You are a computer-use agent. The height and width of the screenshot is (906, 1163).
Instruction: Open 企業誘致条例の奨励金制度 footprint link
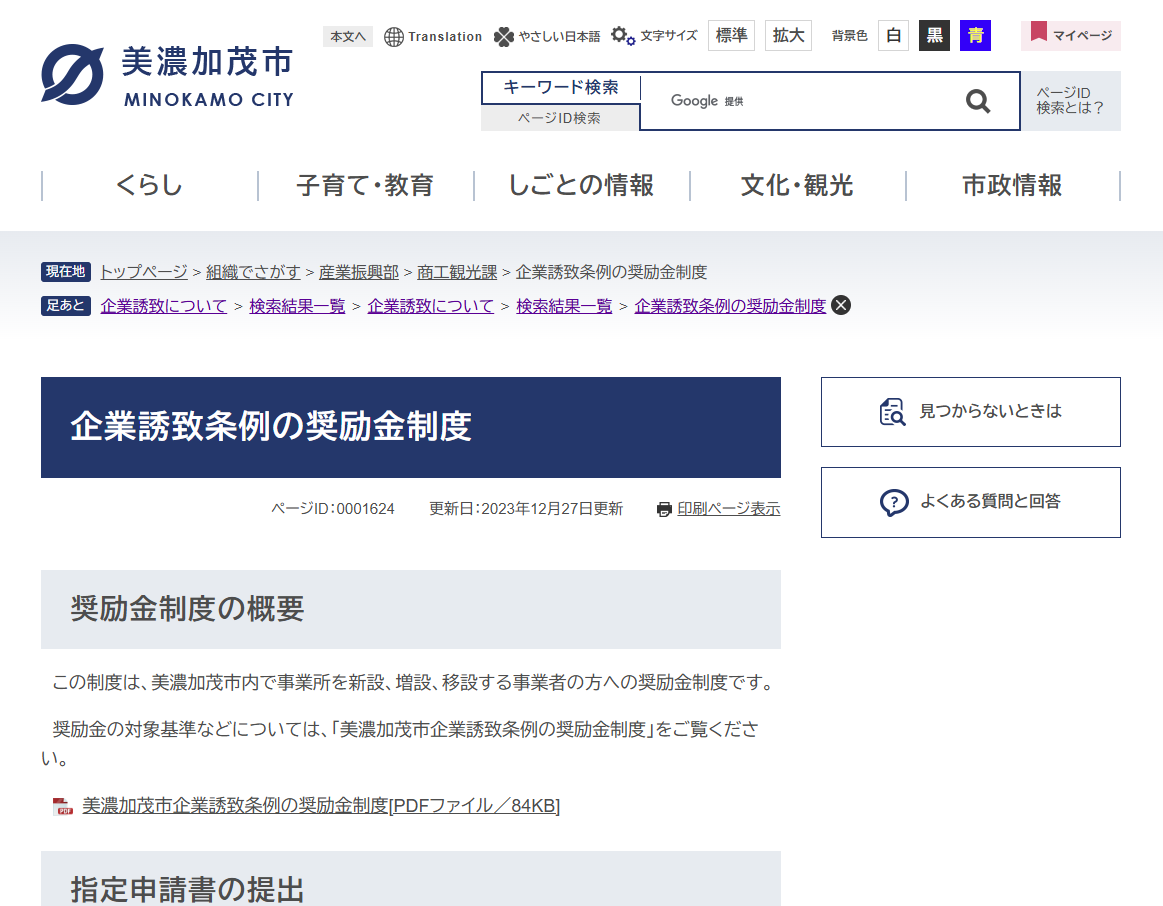click(x=731, y=306)
